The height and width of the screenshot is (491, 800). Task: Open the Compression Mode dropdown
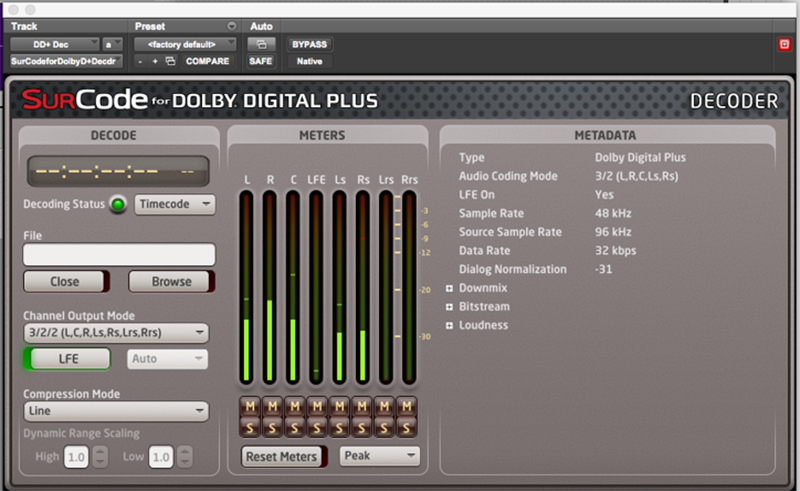tap(116, 411)
